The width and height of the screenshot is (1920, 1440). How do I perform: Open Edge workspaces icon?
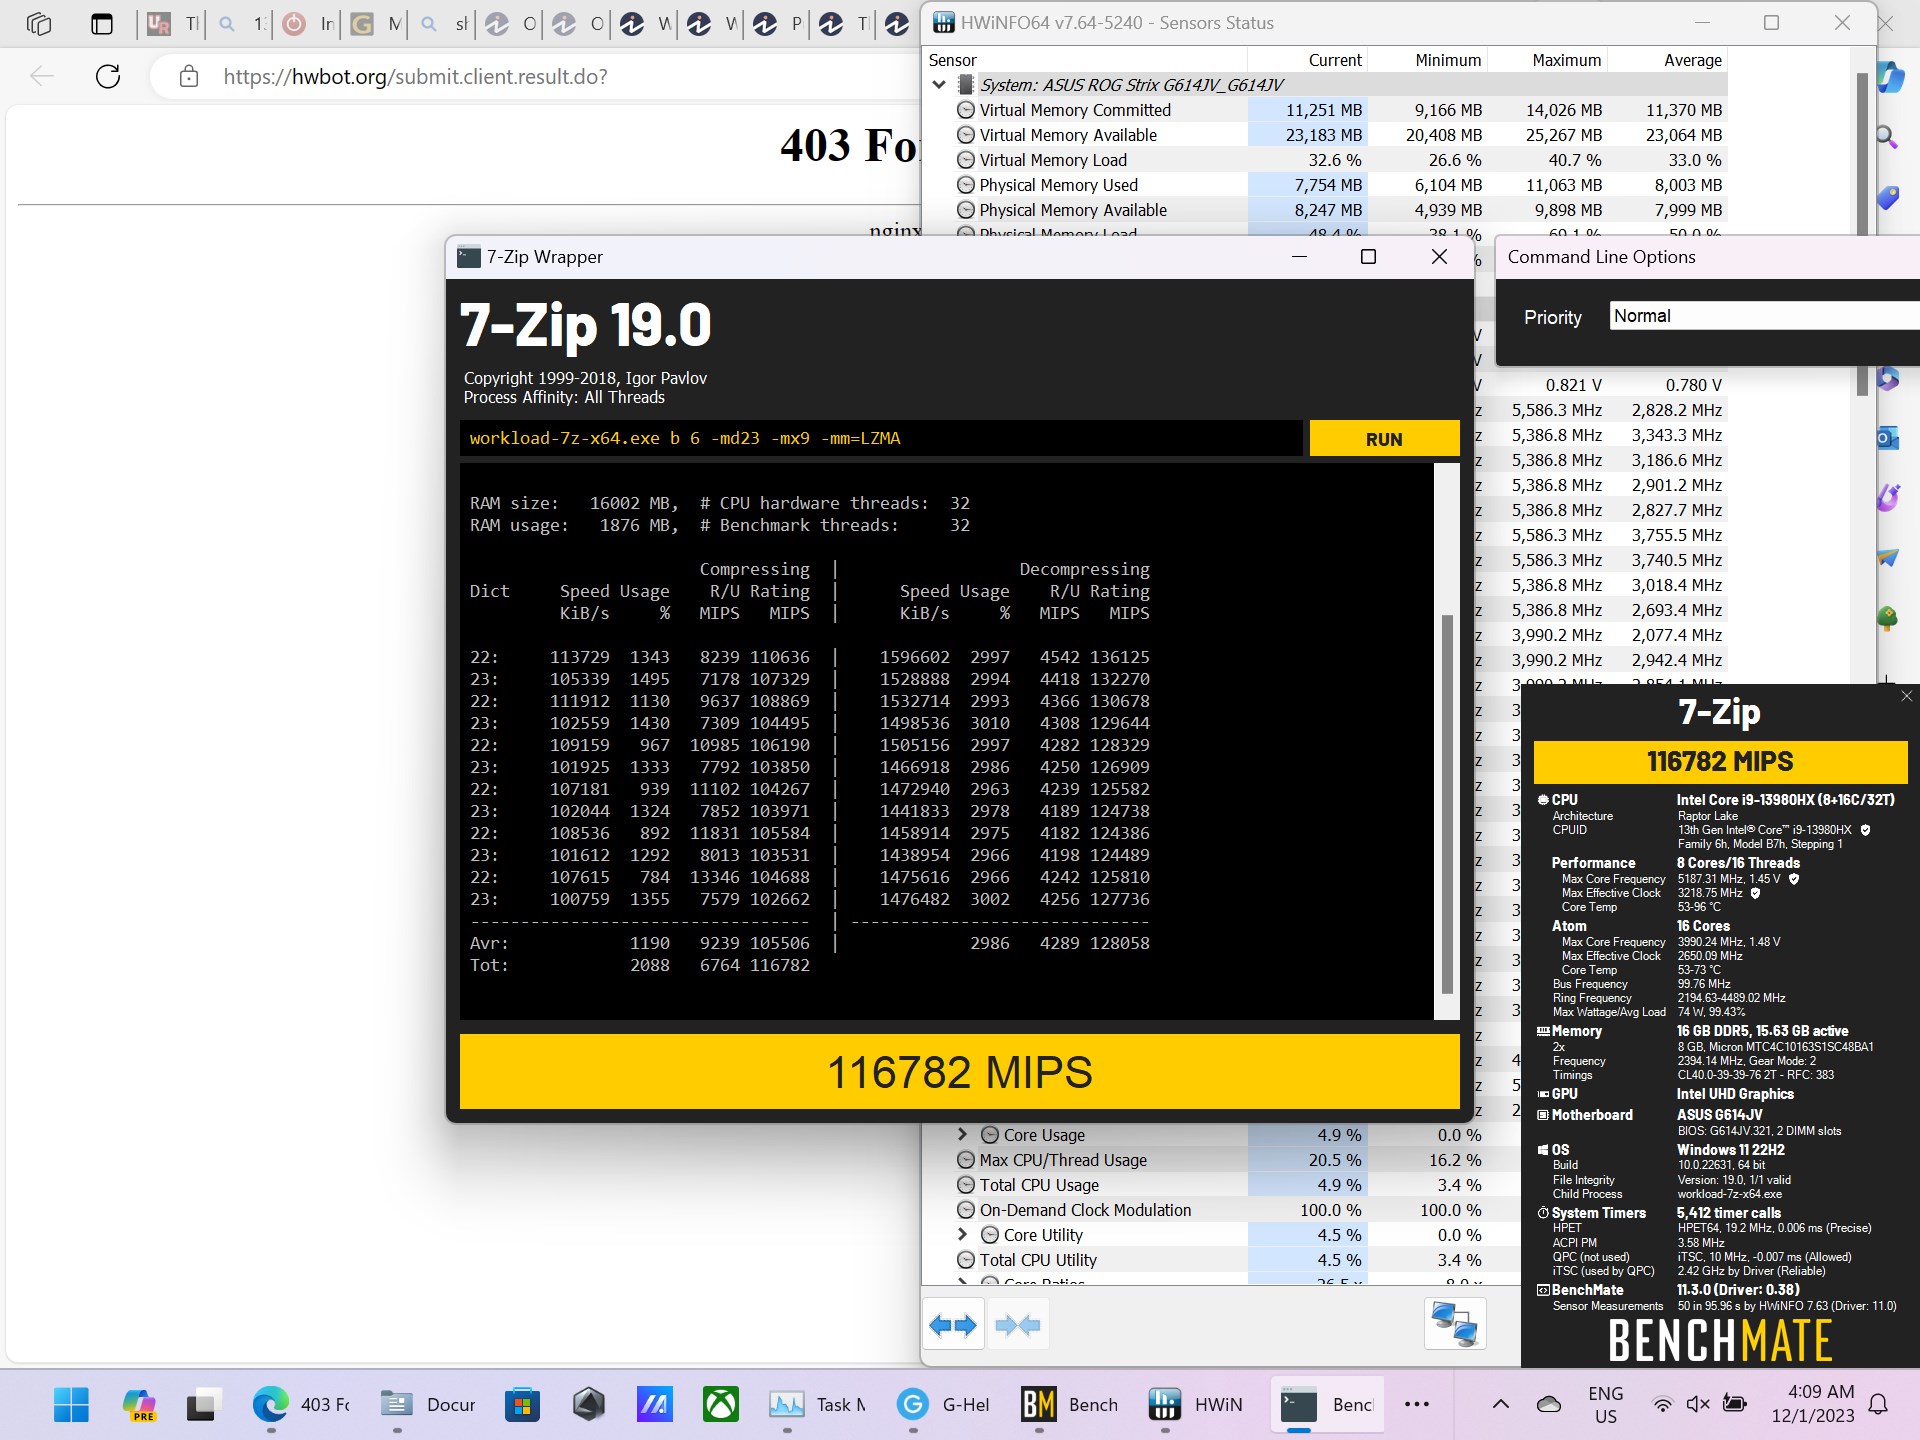pos(39,23)
